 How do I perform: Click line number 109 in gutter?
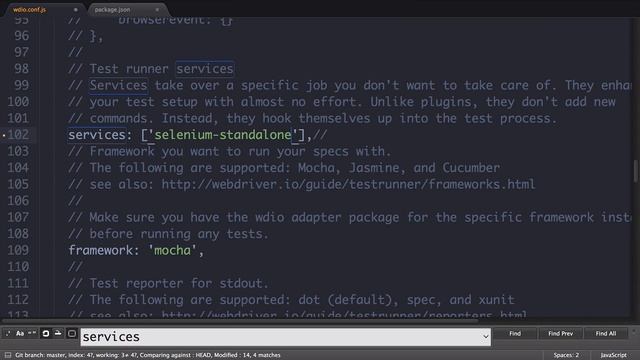[x=18, y=250]
